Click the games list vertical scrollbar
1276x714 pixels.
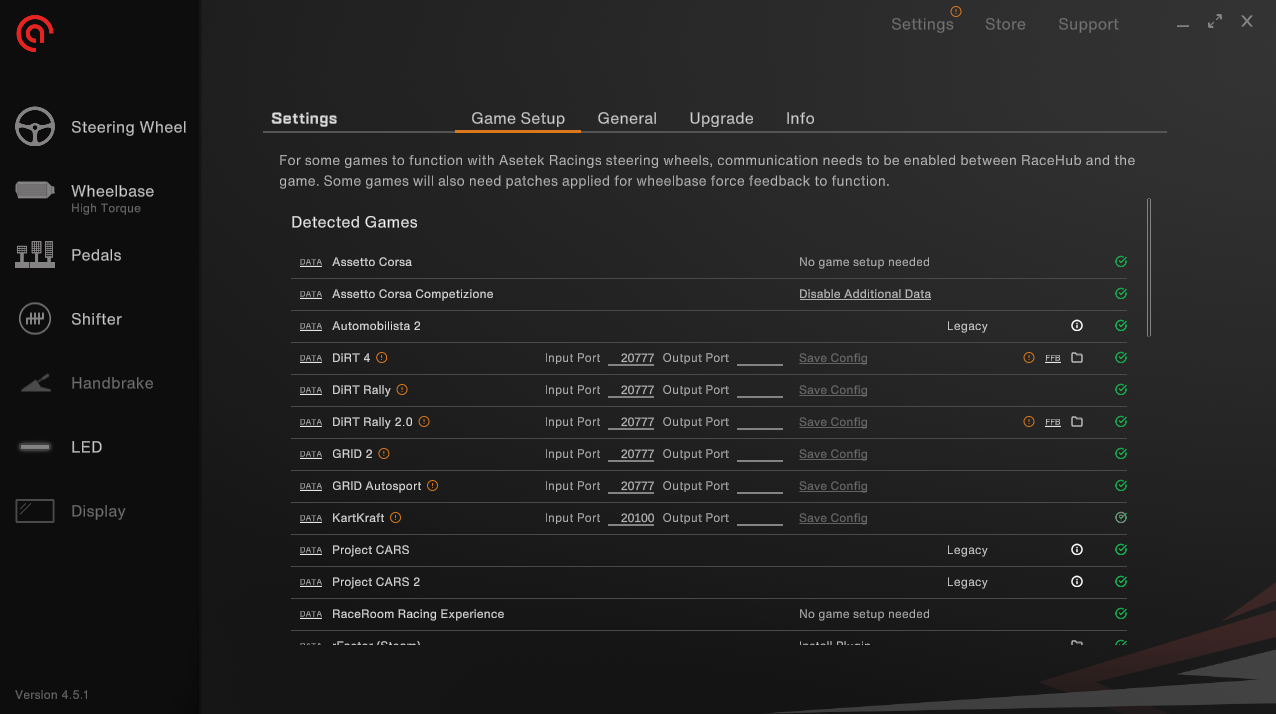coord(1149,267)
